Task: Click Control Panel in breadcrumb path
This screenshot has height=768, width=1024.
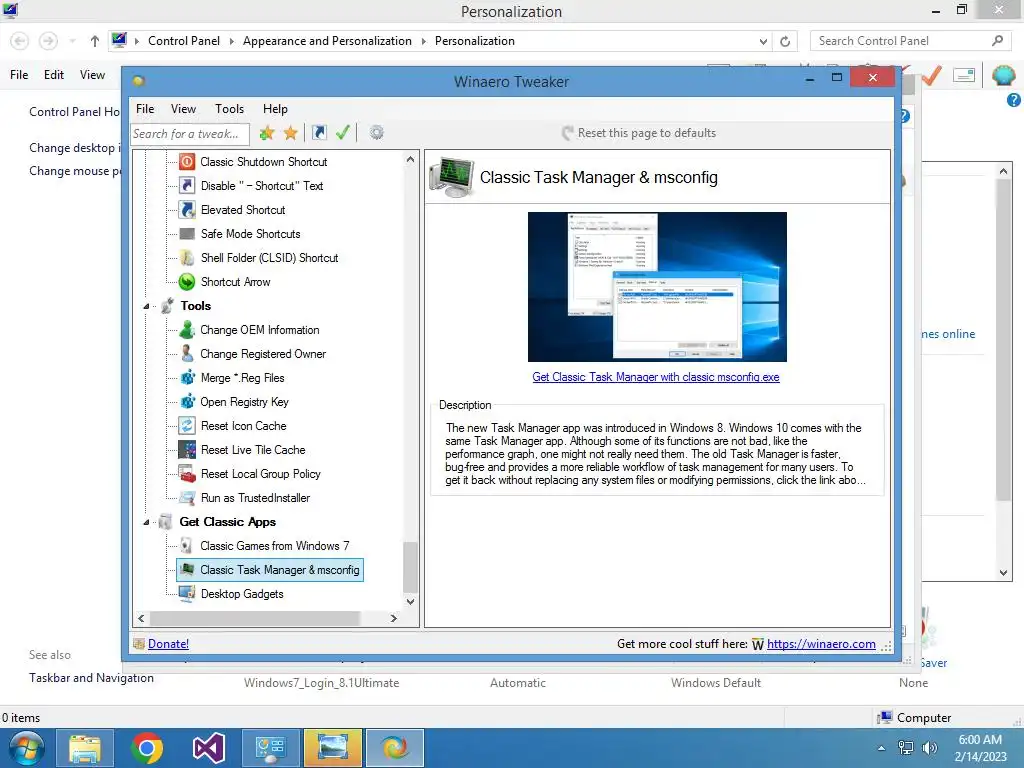Action: pyautogui.click(x=184, y=41)
